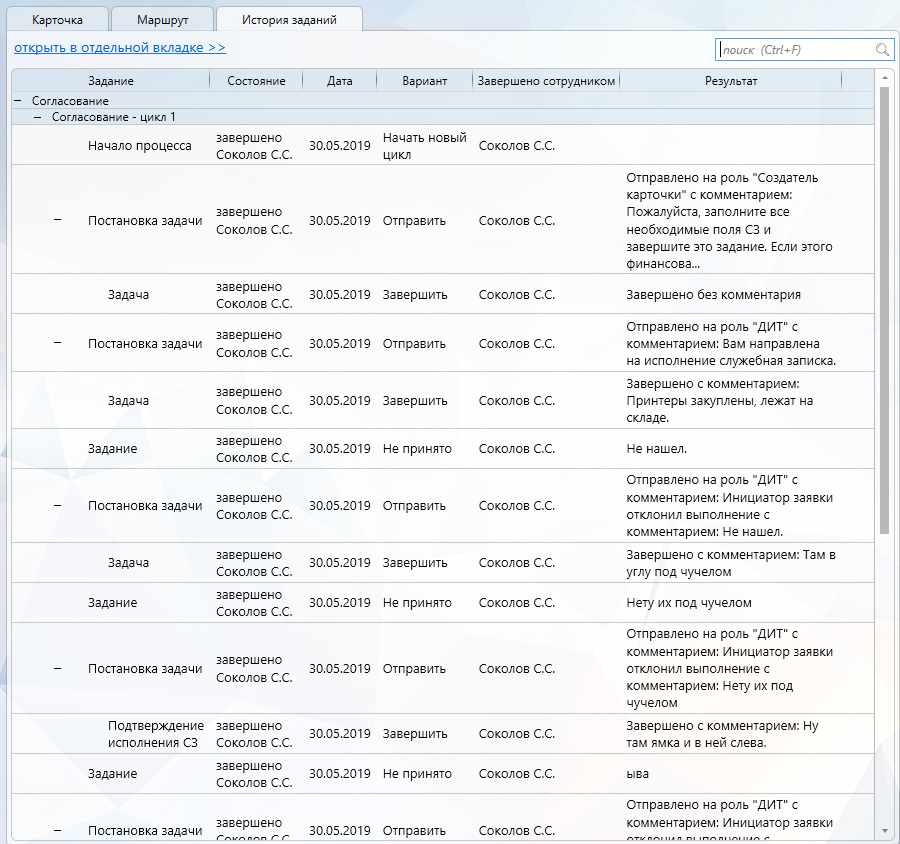The height and width of the screenshot is (844, 900).
Task: Open the Маршрут tab
Action: coord(162,20)
